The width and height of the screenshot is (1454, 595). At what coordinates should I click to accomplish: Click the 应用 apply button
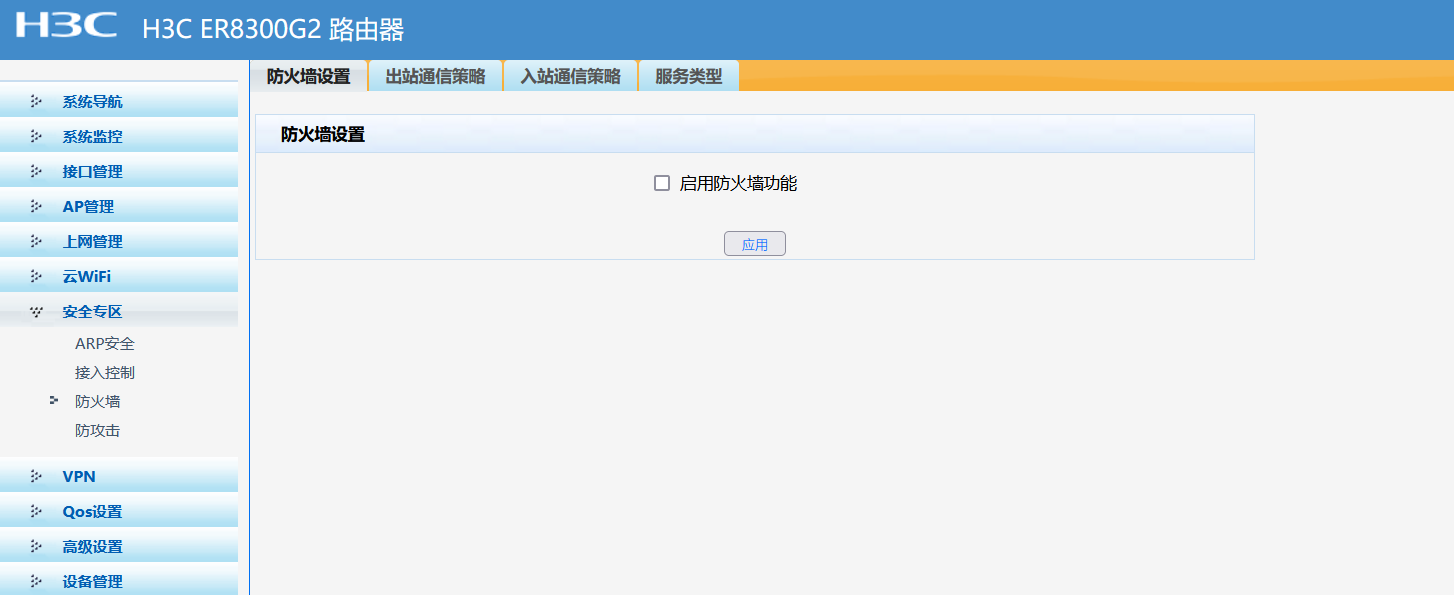click(x=755, y=244)
